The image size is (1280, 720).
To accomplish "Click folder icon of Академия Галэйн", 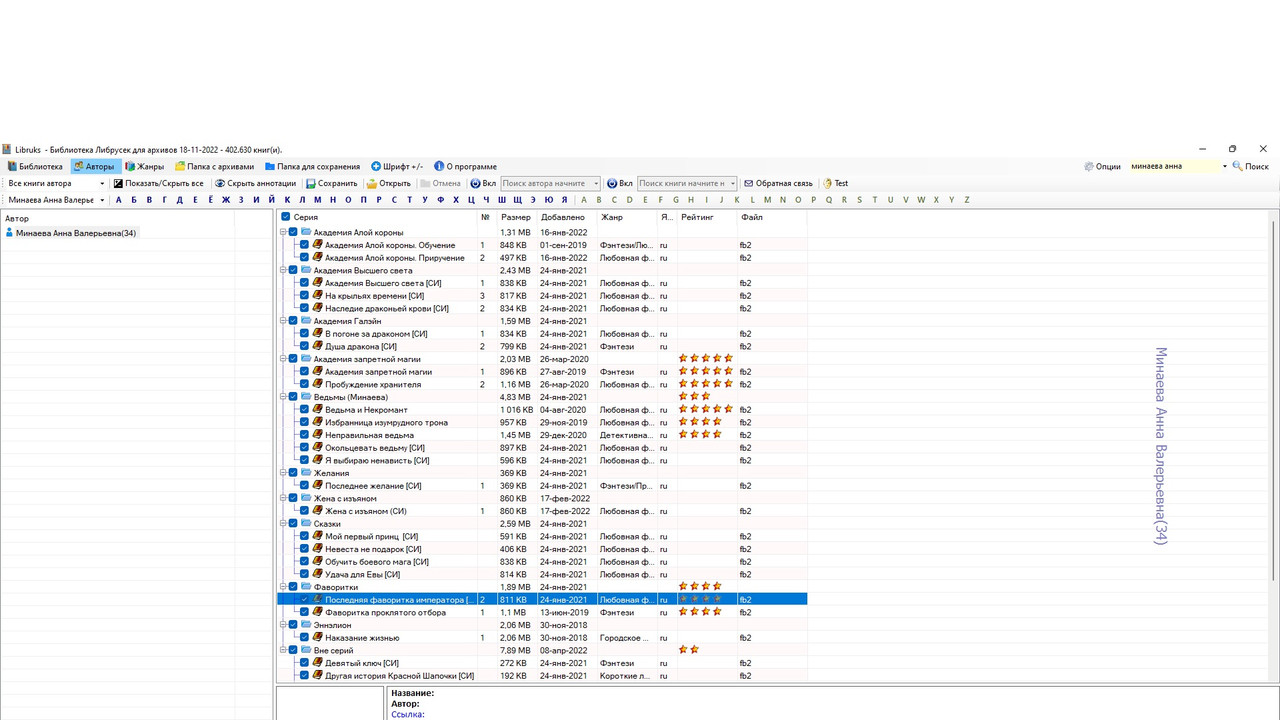I will [x=306, y=321].
